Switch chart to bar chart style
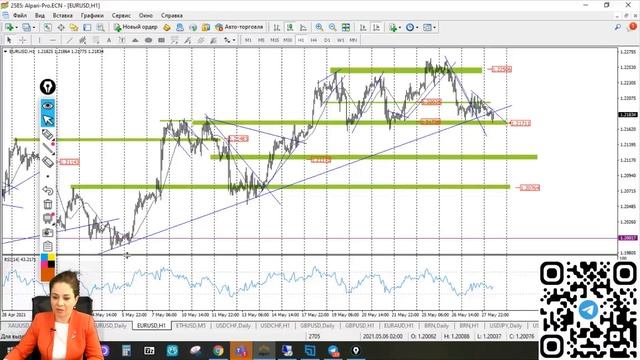640x360 pixels. [277, 27]
